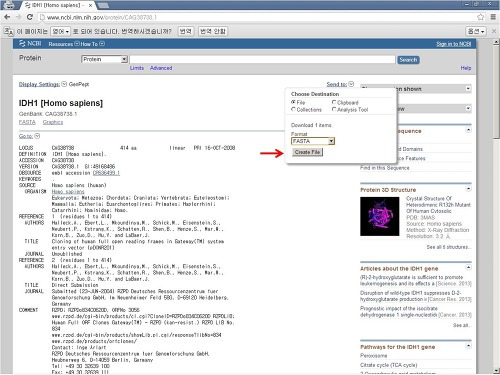
Task: Open the Chrome menu icon
Action: click(493, 17)
